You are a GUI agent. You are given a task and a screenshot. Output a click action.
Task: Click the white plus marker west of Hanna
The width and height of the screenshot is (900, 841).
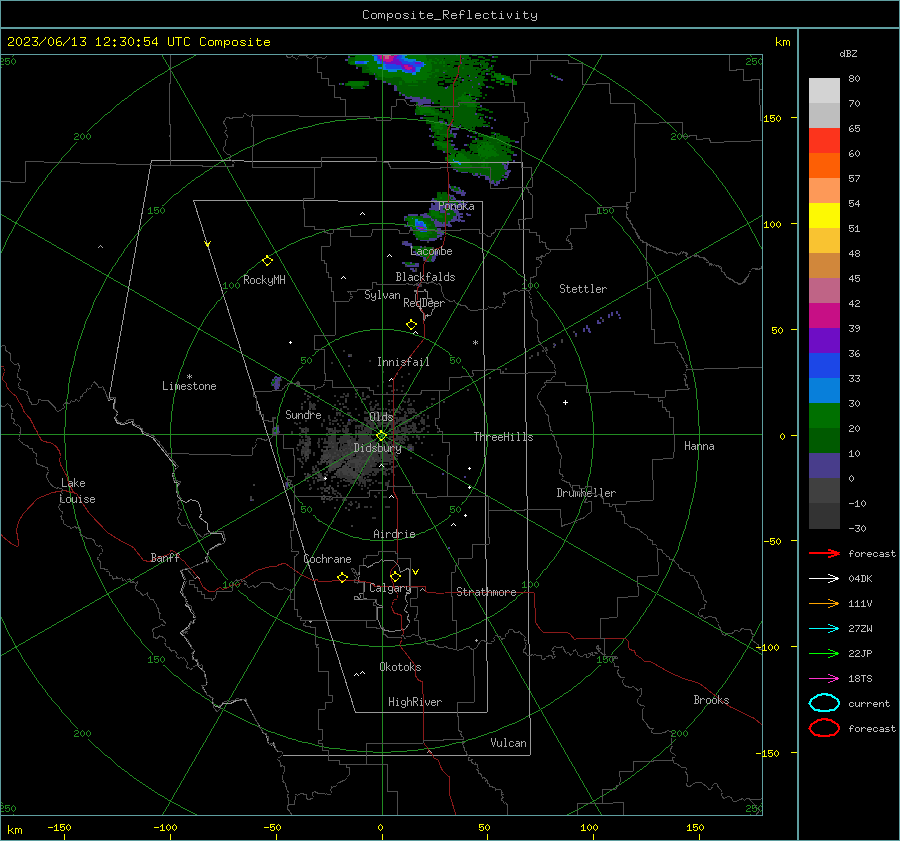(565, 402)
